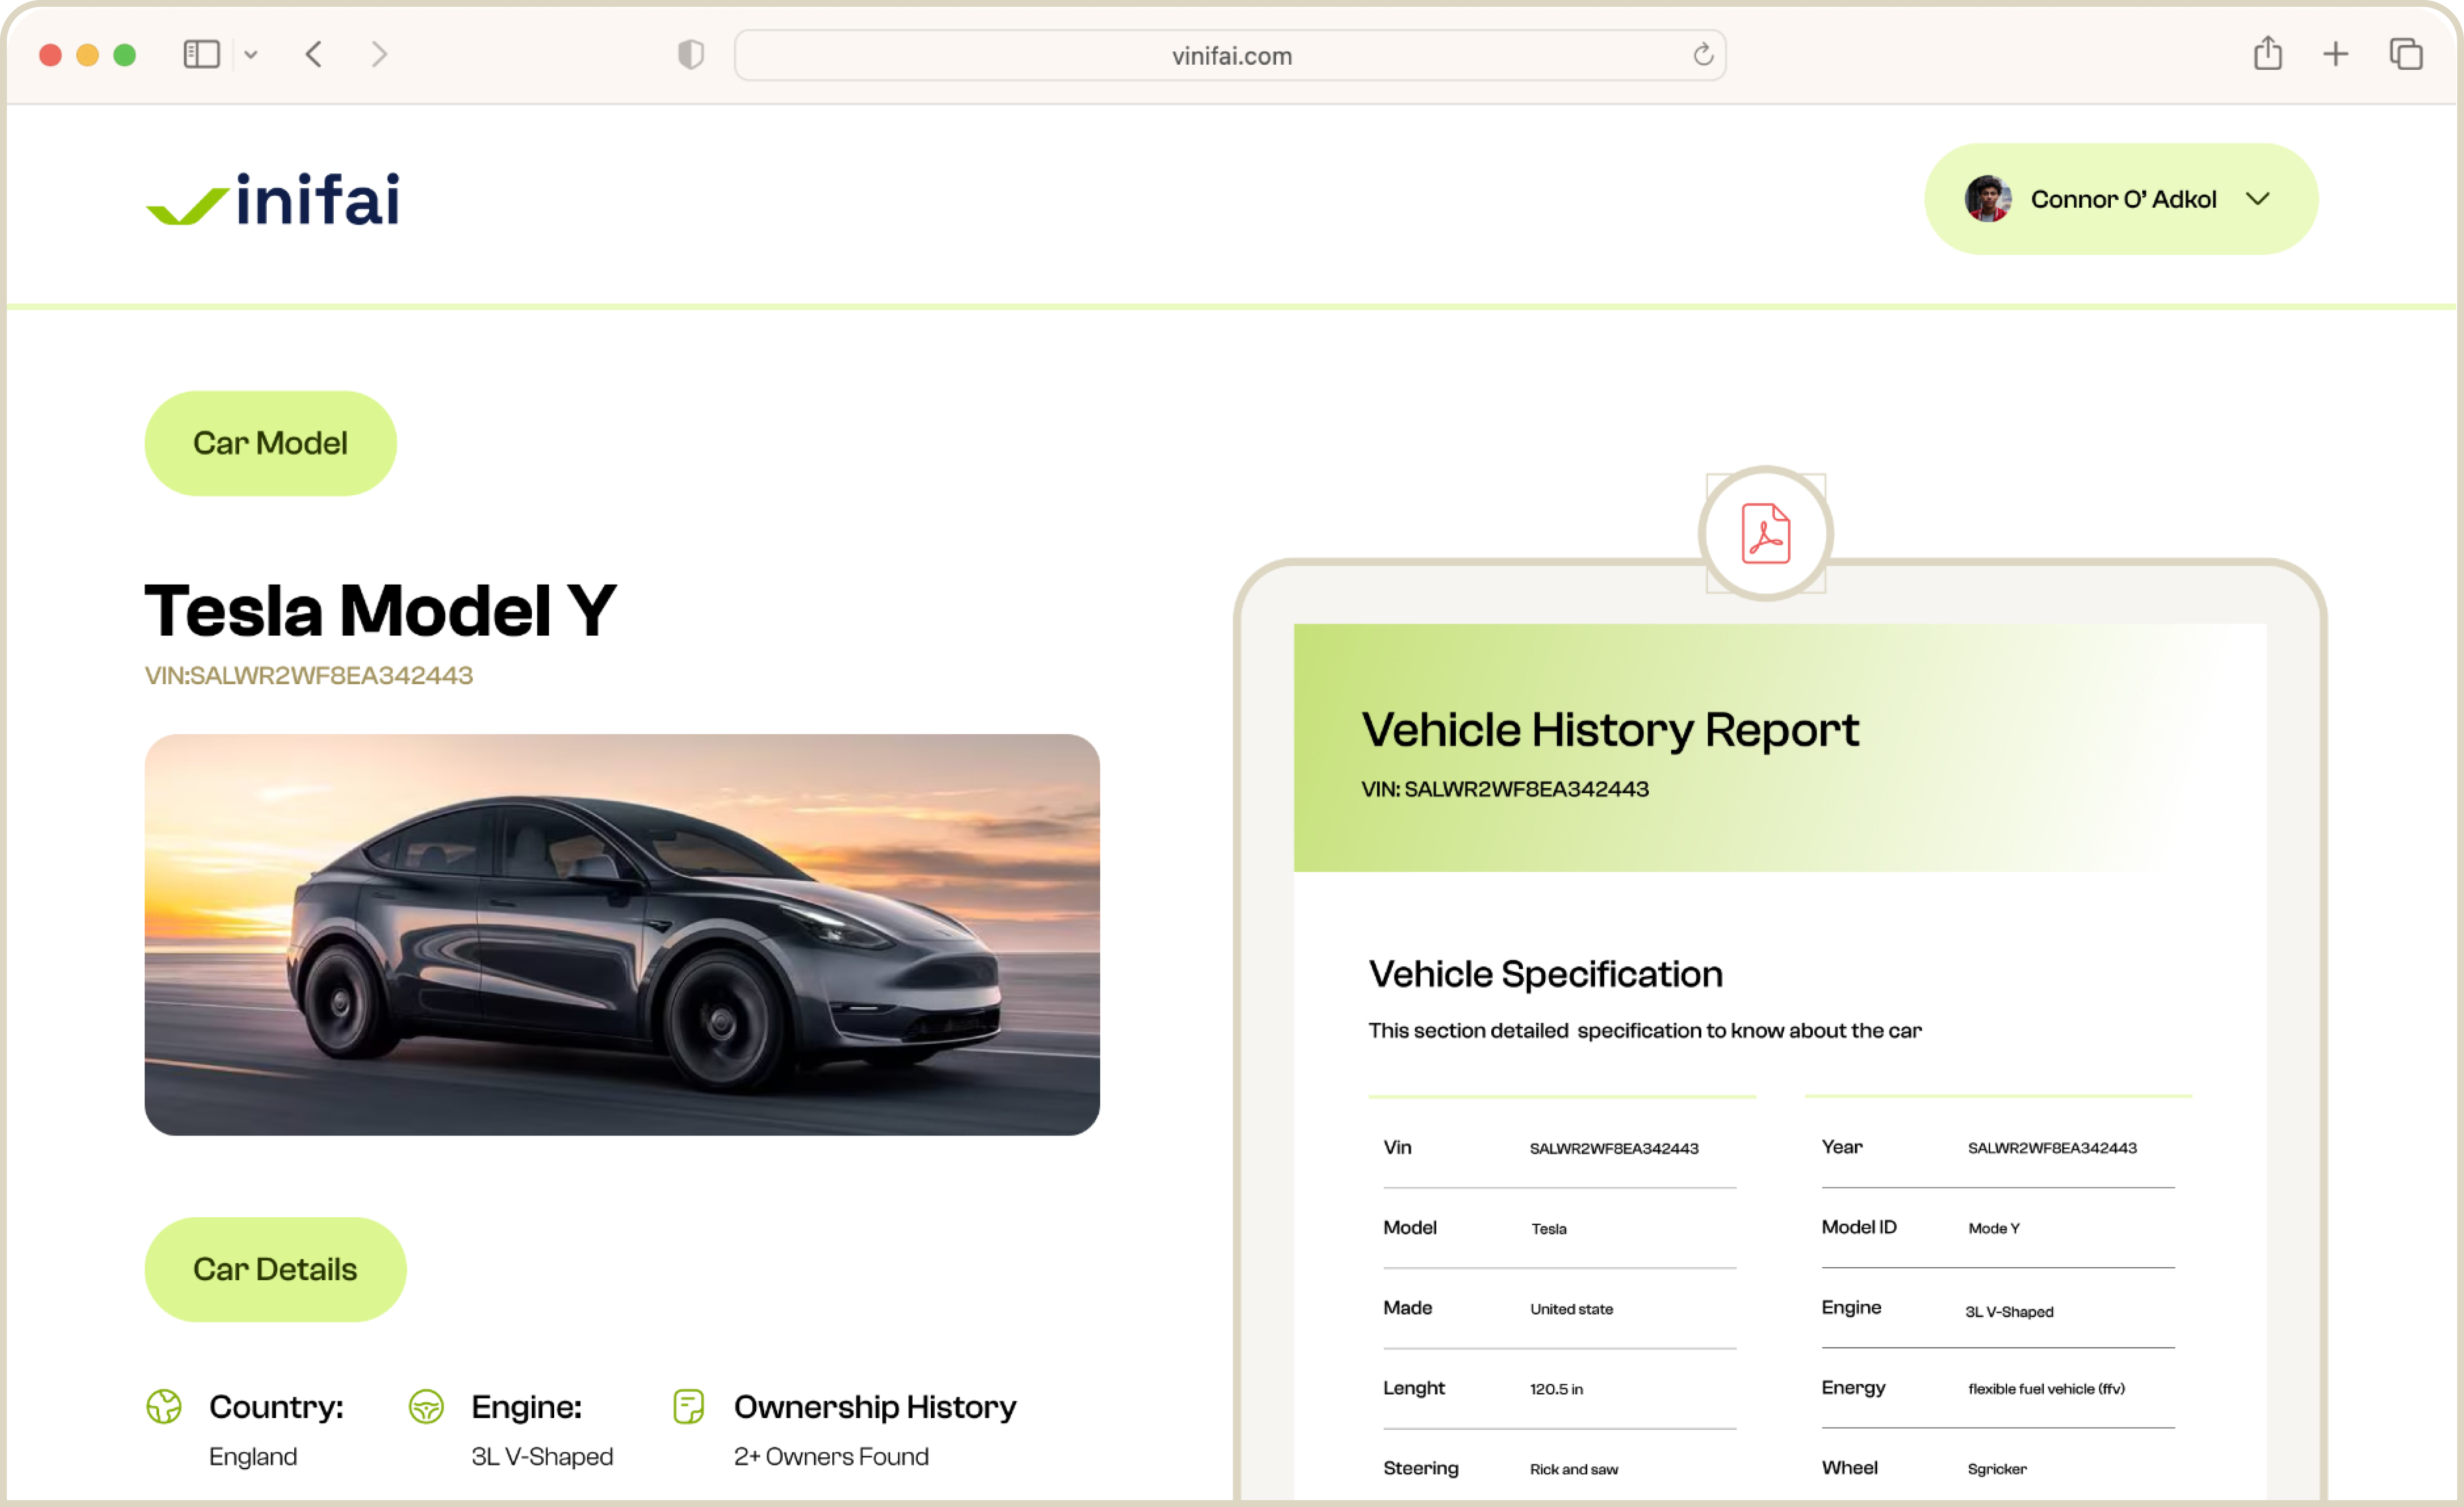The height and width of the screenshot is (1507, 2464).
Task: Select the Mode Y model ID value
Action: tap(1994, 1229)
